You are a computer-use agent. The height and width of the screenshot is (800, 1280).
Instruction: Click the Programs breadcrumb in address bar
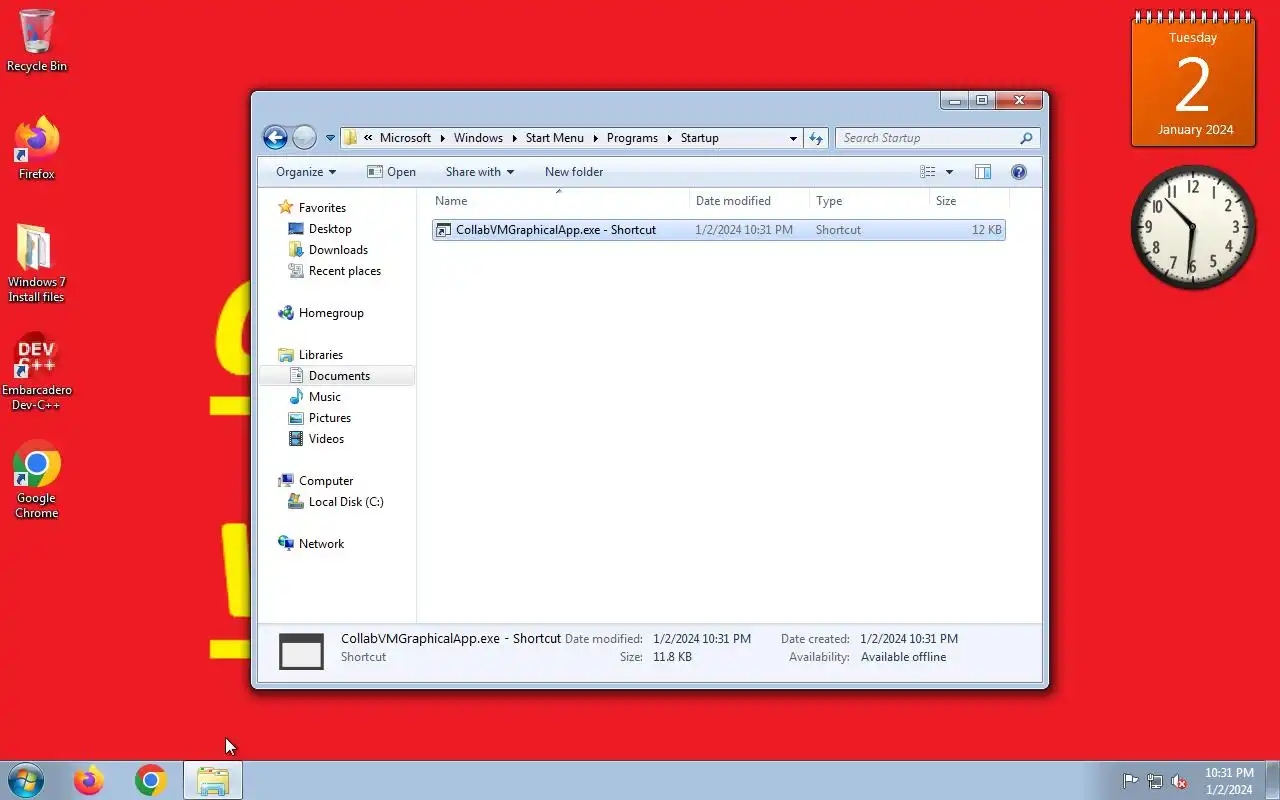[x=632, y=138]
